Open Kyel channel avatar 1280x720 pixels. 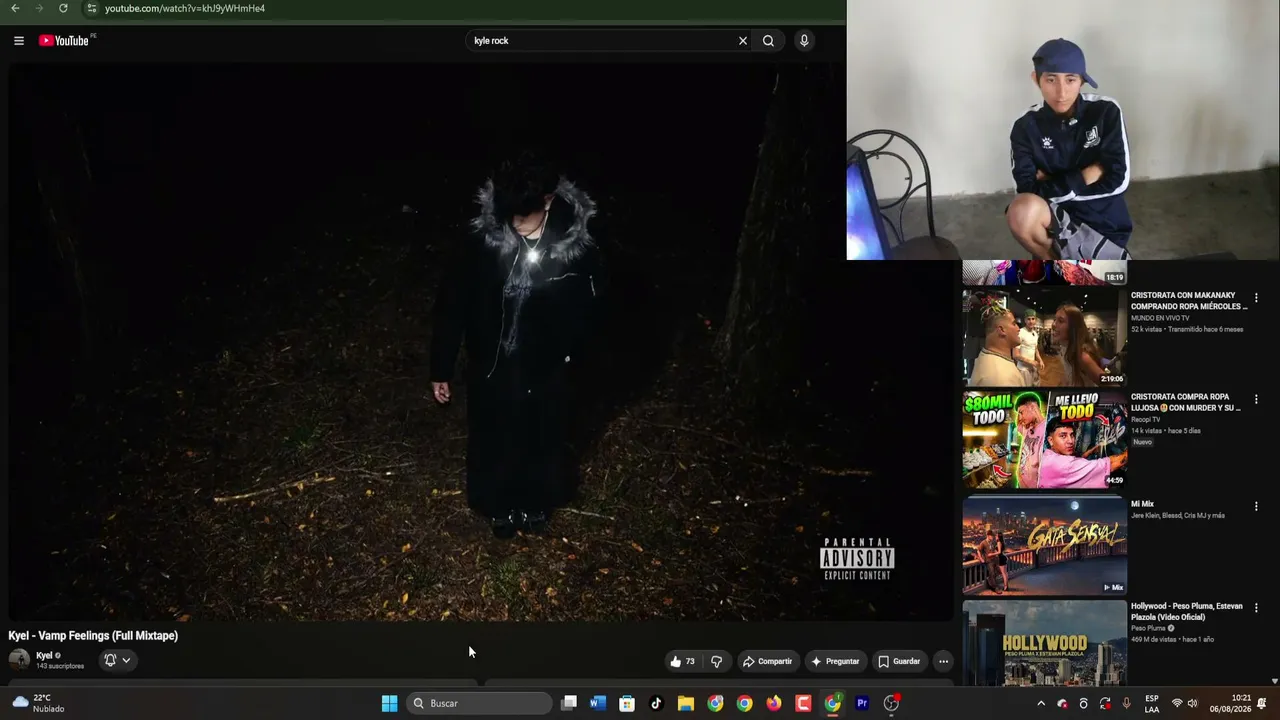pos(19,659)
